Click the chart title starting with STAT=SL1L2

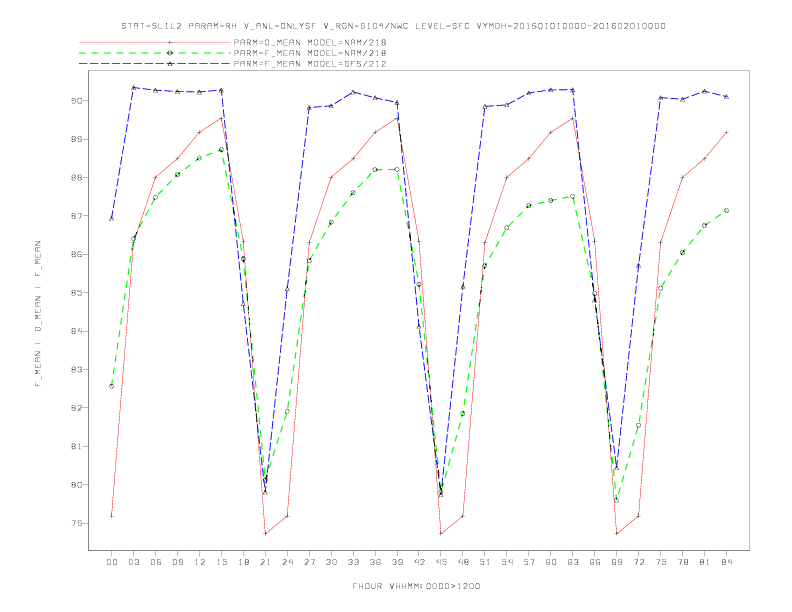[393, 26]
